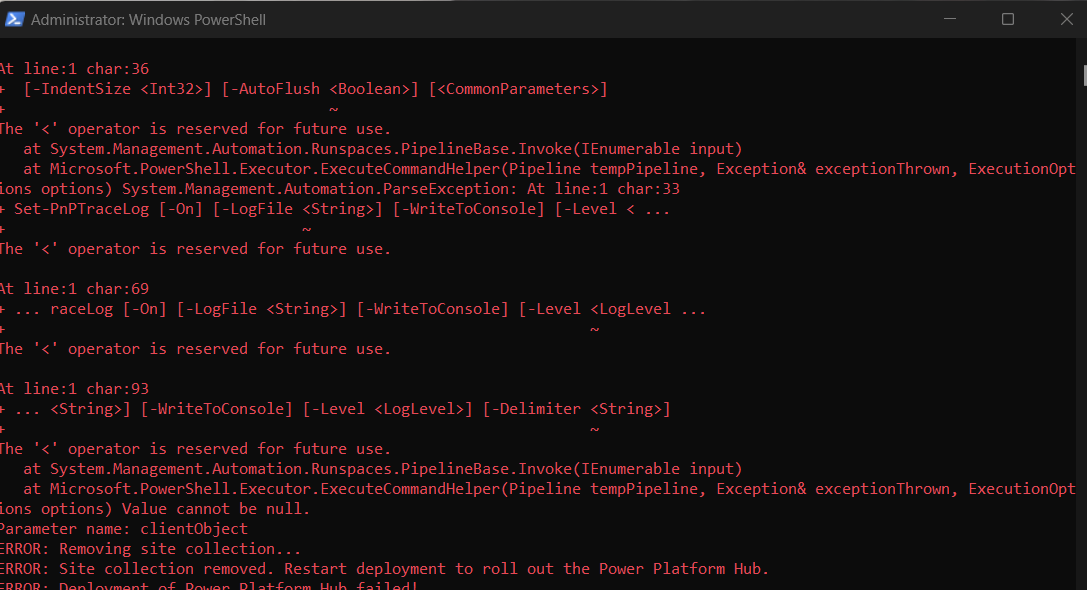The width and height of the screenshot is (1087, 590).
Task: Click the CommonParameters text in brackets
Action: [x=518, y=88]
